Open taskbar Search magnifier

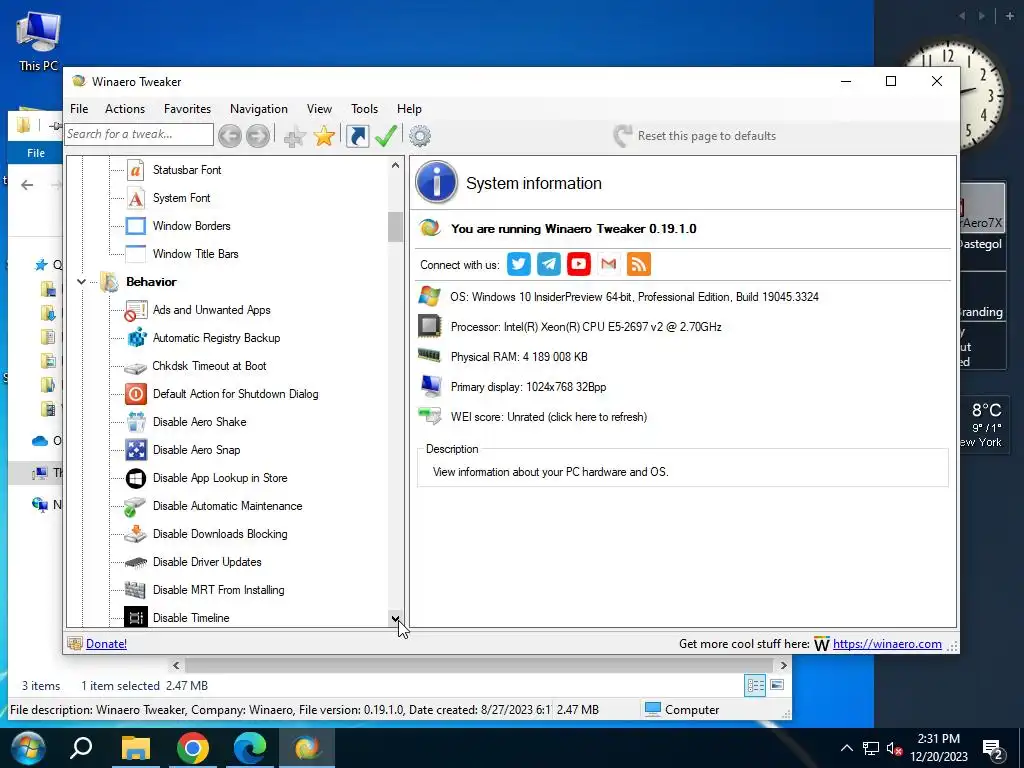pyautogui.click(x=82, y=748)
